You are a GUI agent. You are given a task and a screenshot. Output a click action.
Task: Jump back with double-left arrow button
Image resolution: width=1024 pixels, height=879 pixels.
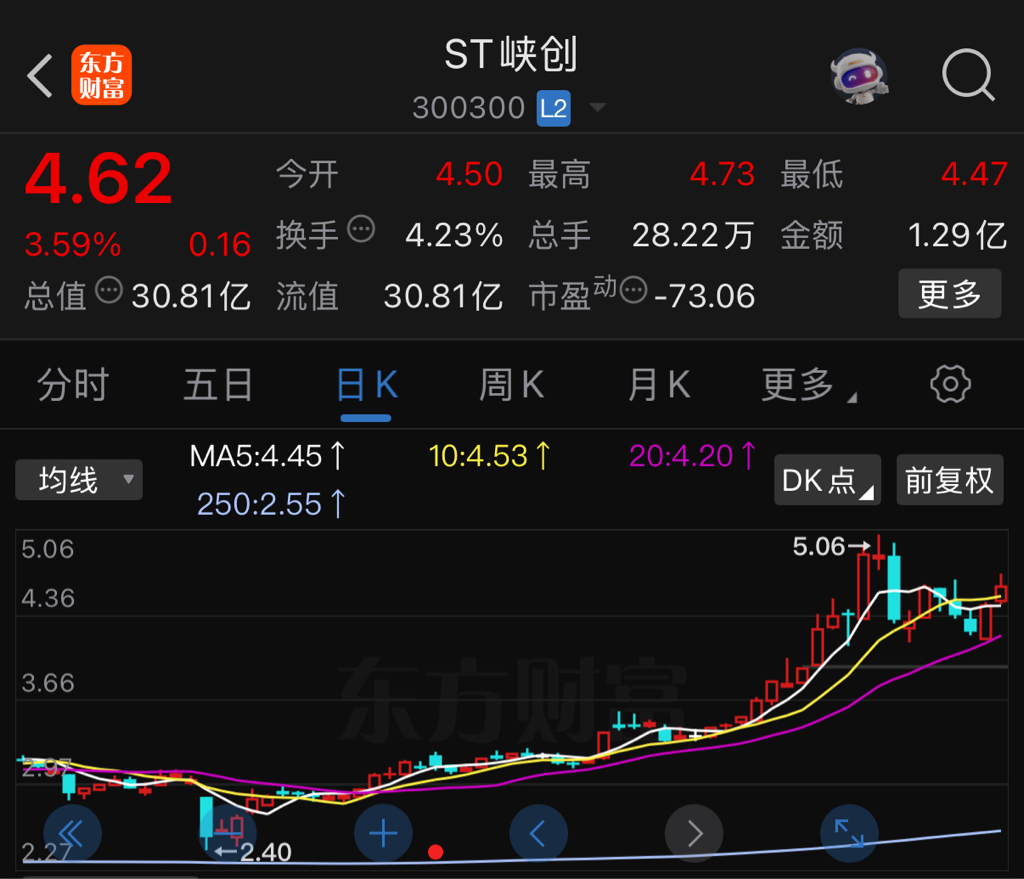pos(72,834)
